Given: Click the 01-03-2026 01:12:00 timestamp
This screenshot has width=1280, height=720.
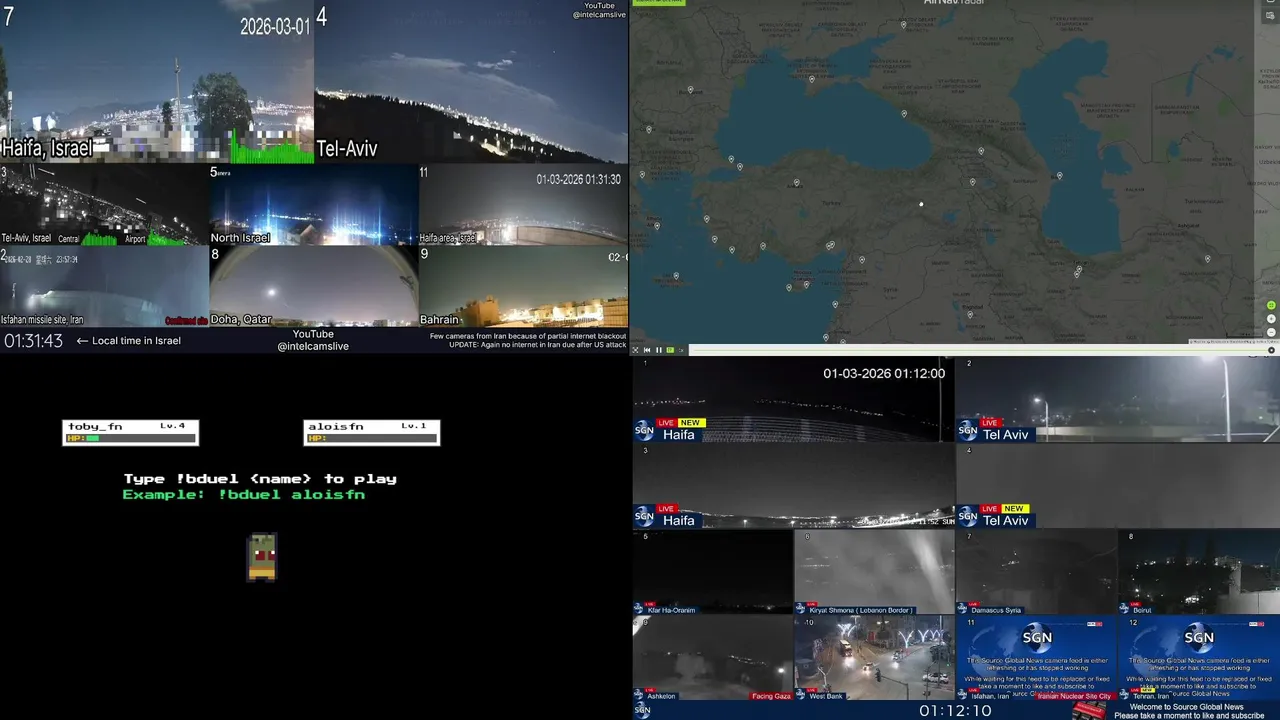Looking at the screenshot, I should tap(884, 373).
